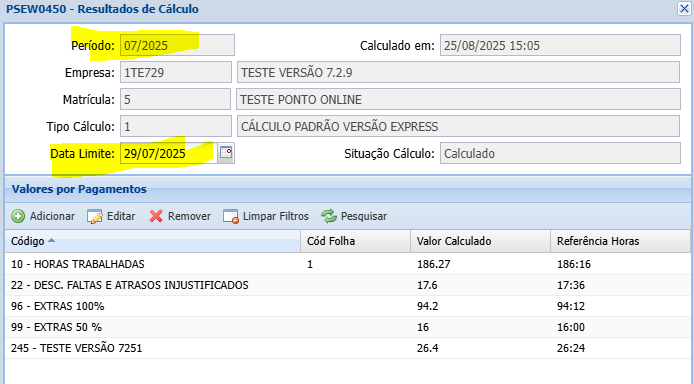Click the Matrícula field with 5

[175, 99]
